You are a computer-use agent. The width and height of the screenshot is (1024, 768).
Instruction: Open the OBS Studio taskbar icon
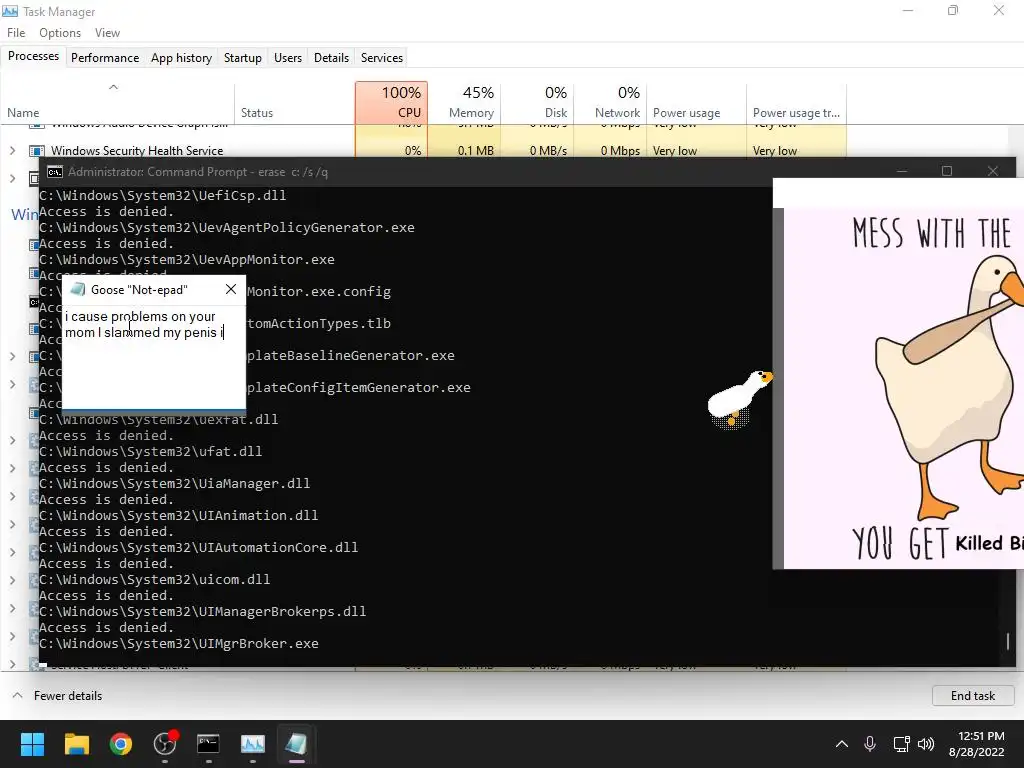pyautogui.click(x=165, y=744)
